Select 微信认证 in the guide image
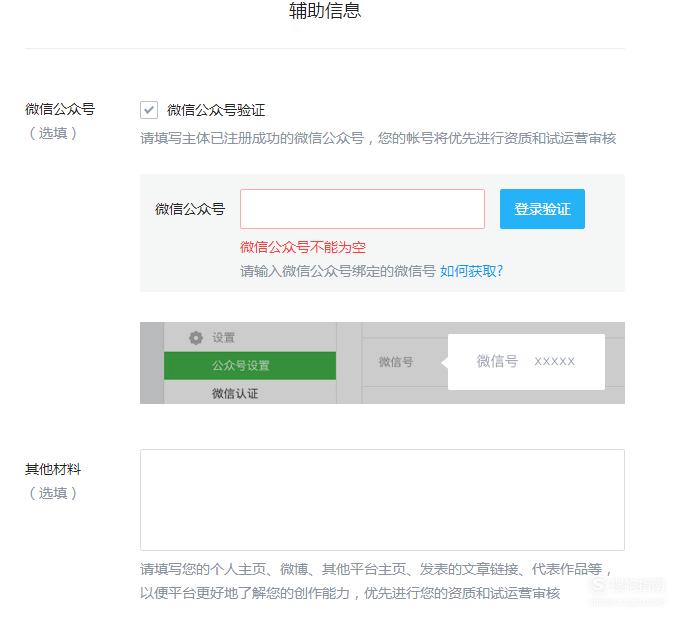This screenshot has width=689, height=631. pyautogui.click(x=235, y=393)
